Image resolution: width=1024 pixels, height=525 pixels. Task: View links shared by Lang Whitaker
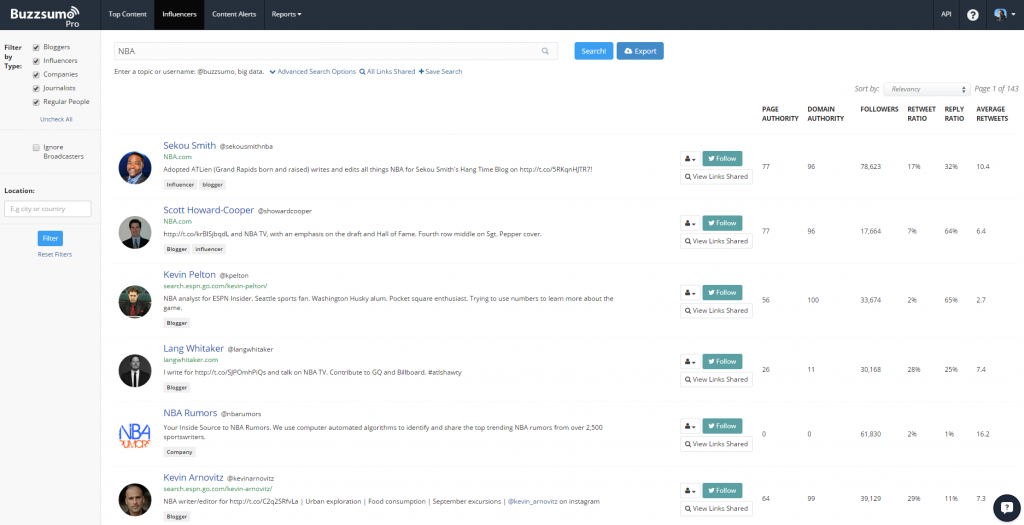(x=716, y=380)
